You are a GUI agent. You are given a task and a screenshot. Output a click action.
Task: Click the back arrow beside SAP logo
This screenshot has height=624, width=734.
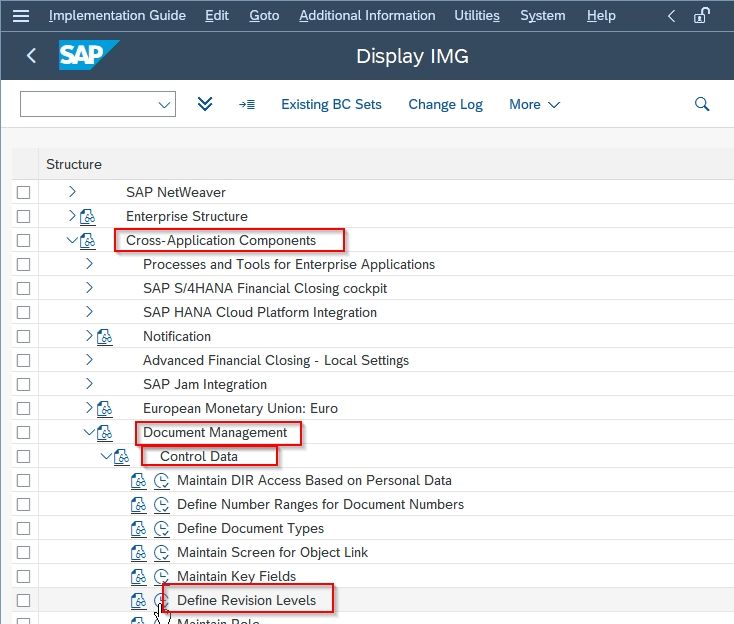(31, 56)
